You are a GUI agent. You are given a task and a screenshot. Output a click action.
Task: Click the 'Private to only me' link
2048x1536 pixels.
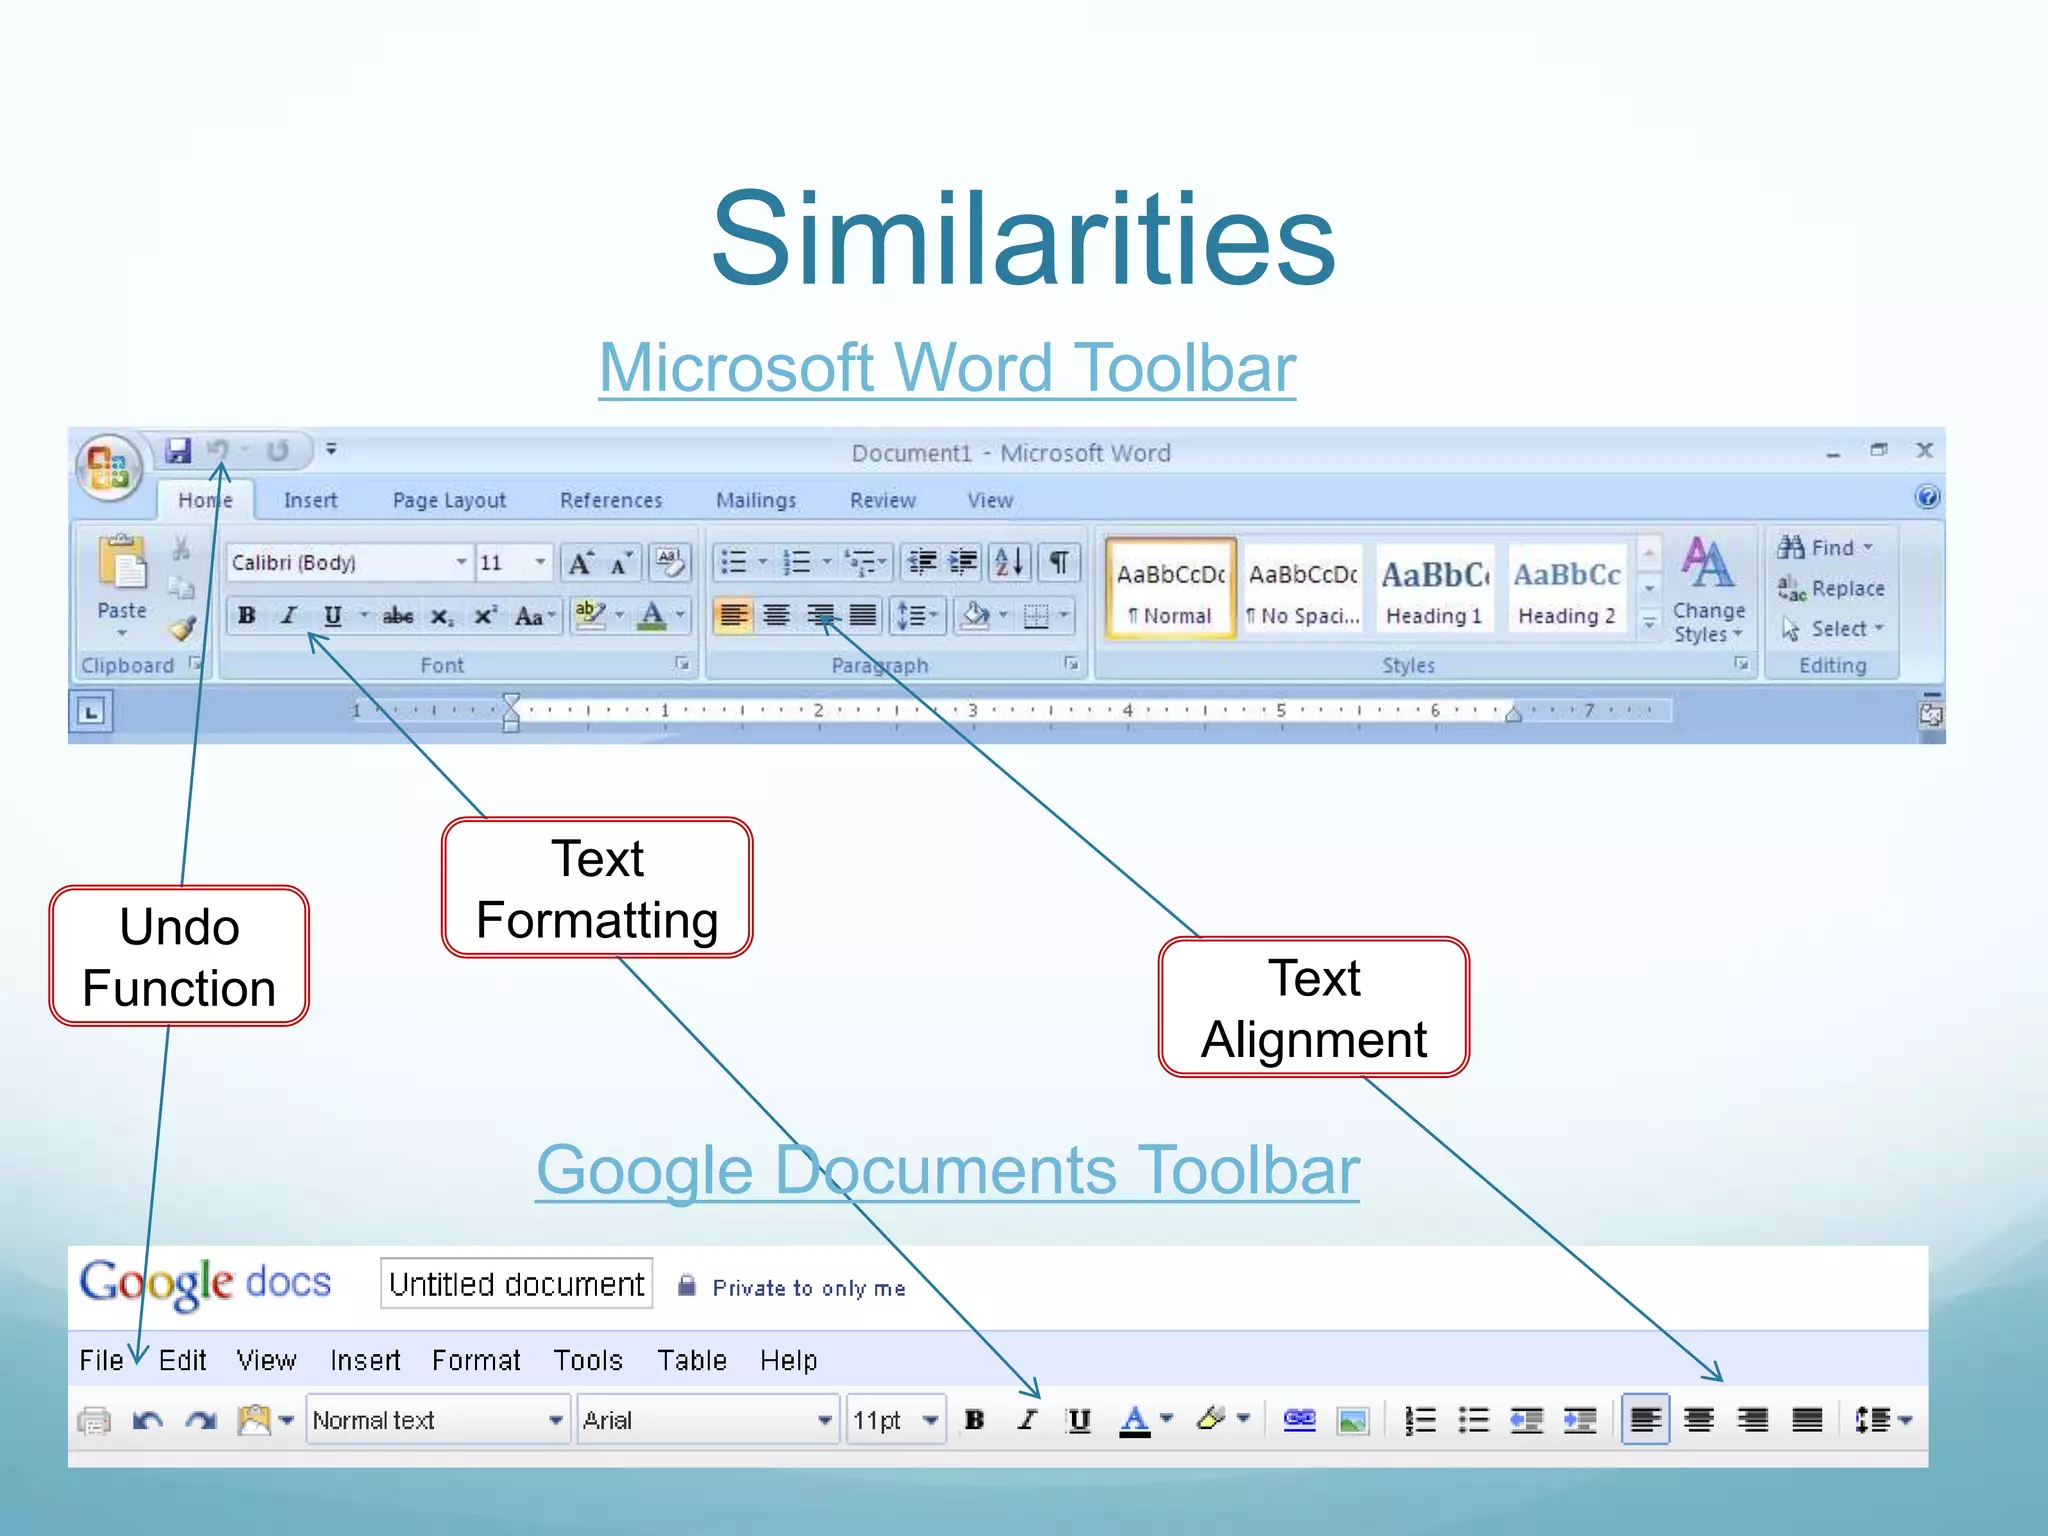point(809,1288)
